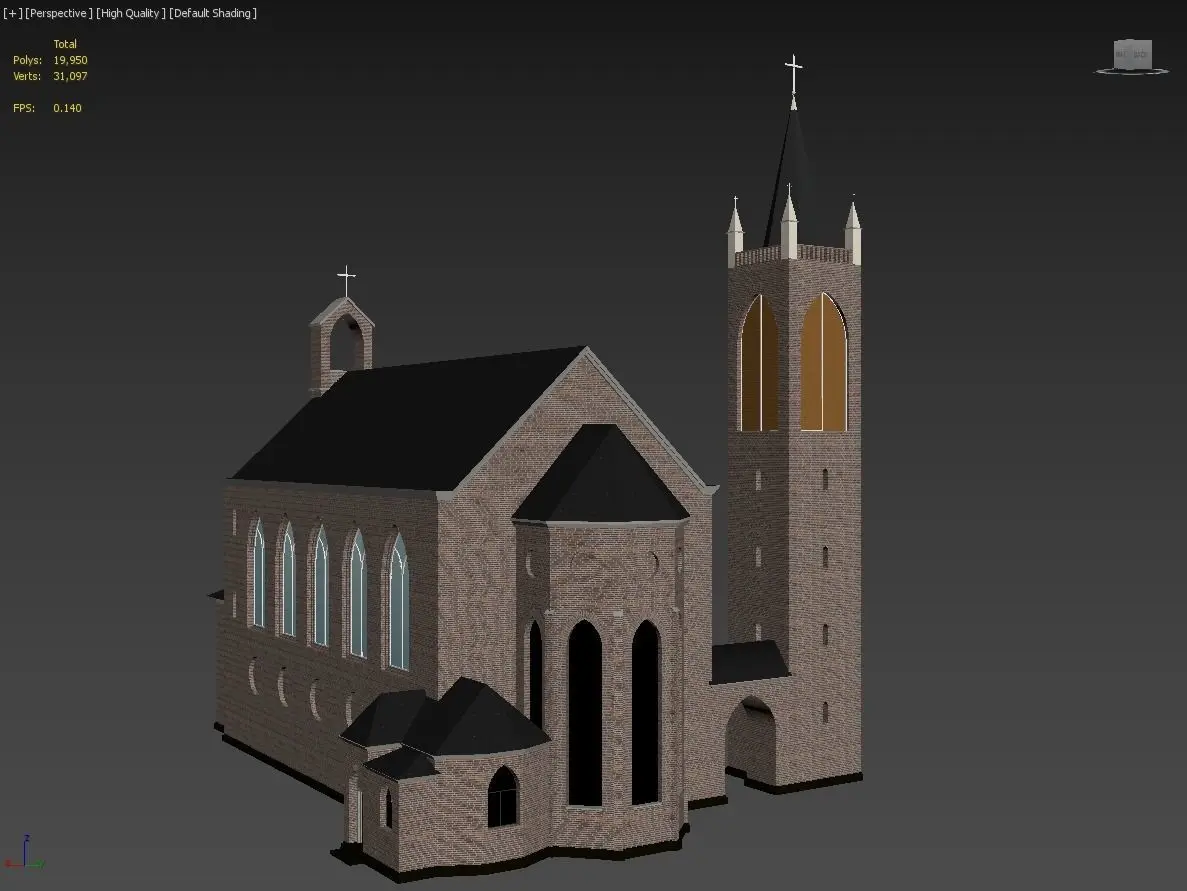Click the ViewCube in the viewport corner

point(1132,54)
